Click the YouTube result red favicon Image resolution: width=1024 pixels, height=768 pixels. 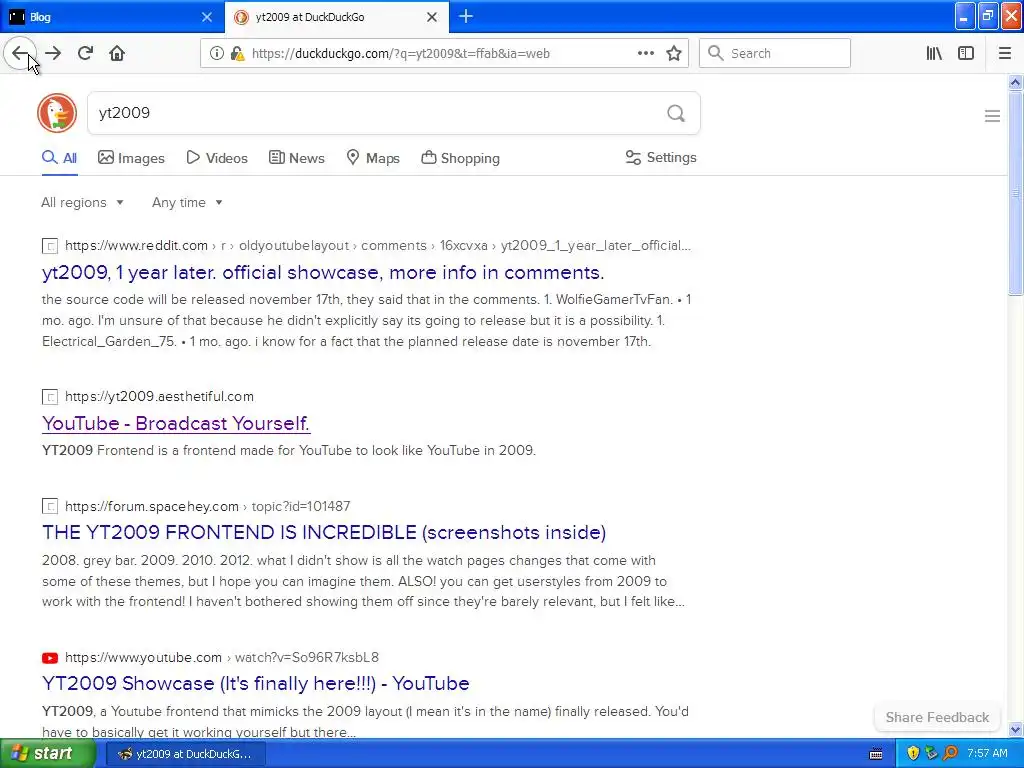50,658
